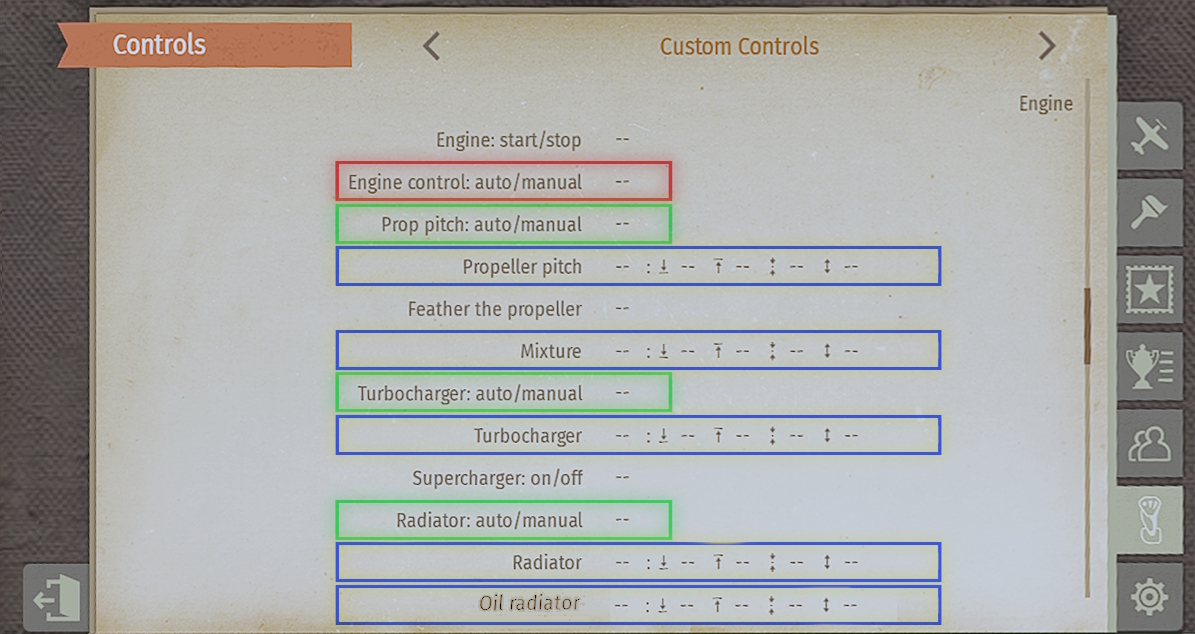Click the paintbrush customization icon
Image resolution: width=1195 pixels, height=634 pixels.
(1150, 213)
